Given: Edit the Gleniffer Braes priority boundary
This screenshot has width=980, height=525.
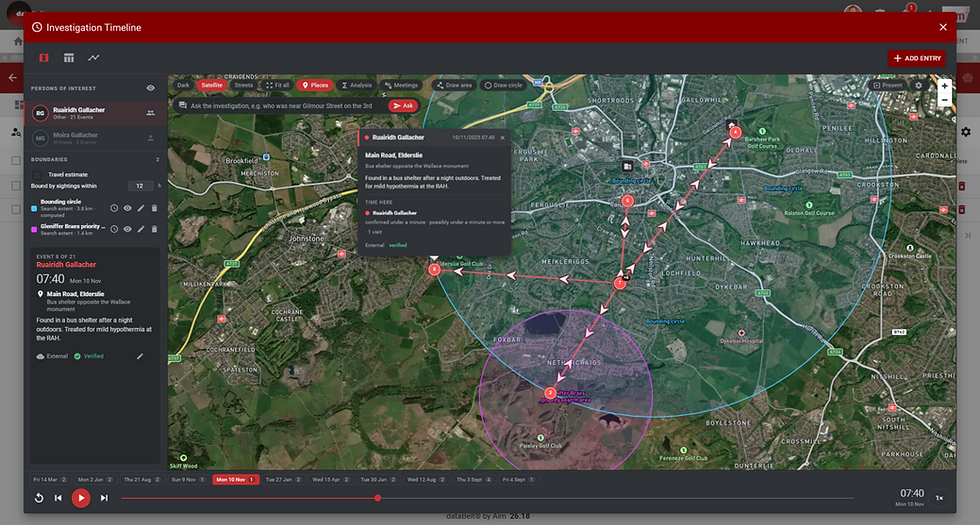Looking at the screenshot, I should [141, 229].
